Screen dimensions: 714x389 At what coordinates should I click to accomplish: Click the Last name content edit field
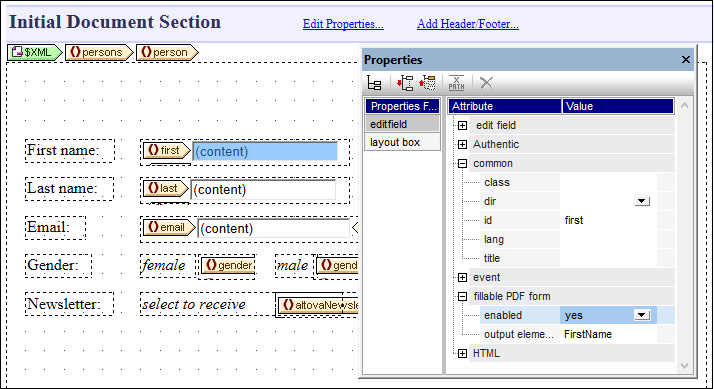pyautogui.click(x=263, y=189)
